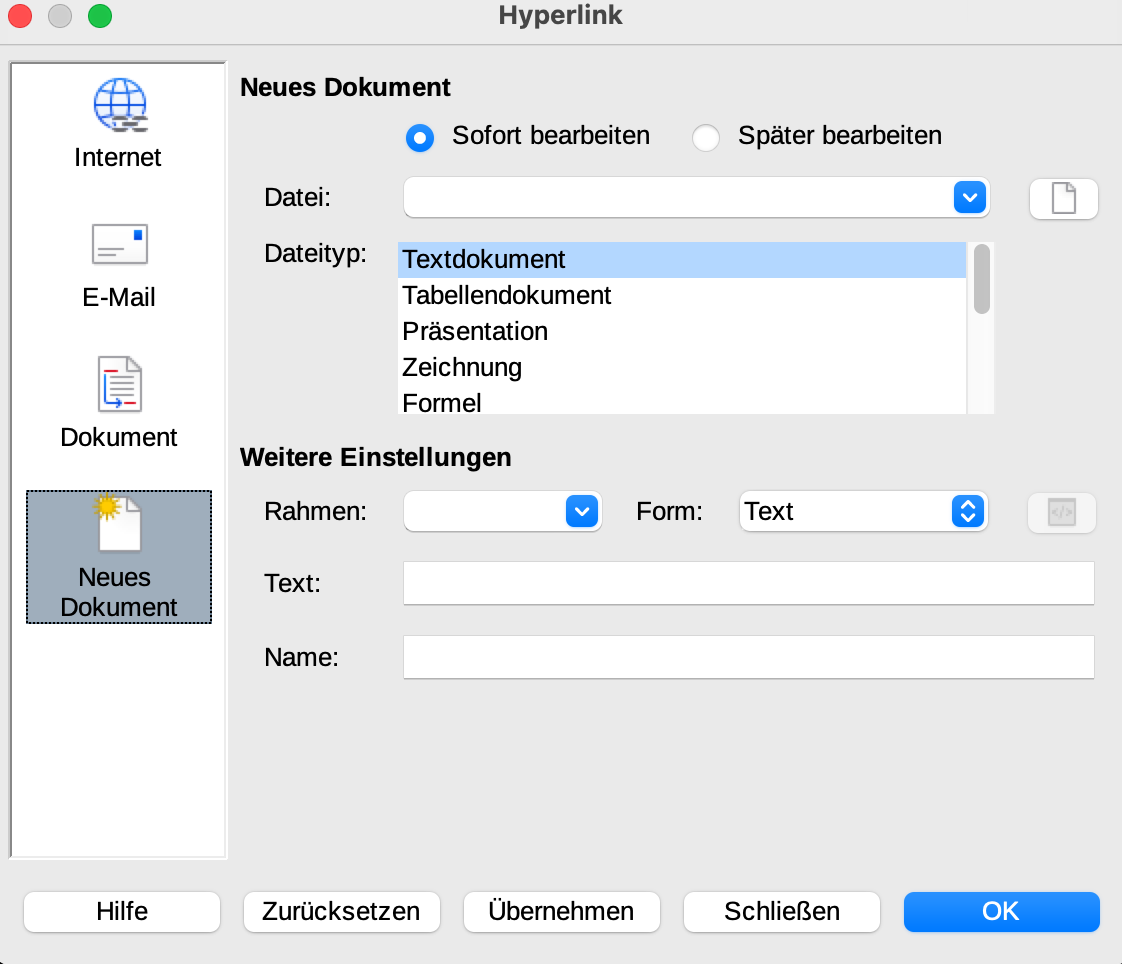Screen dimensions: 1122x964
Task: Confirm with the OK button
Action: tap(1001, 912)
